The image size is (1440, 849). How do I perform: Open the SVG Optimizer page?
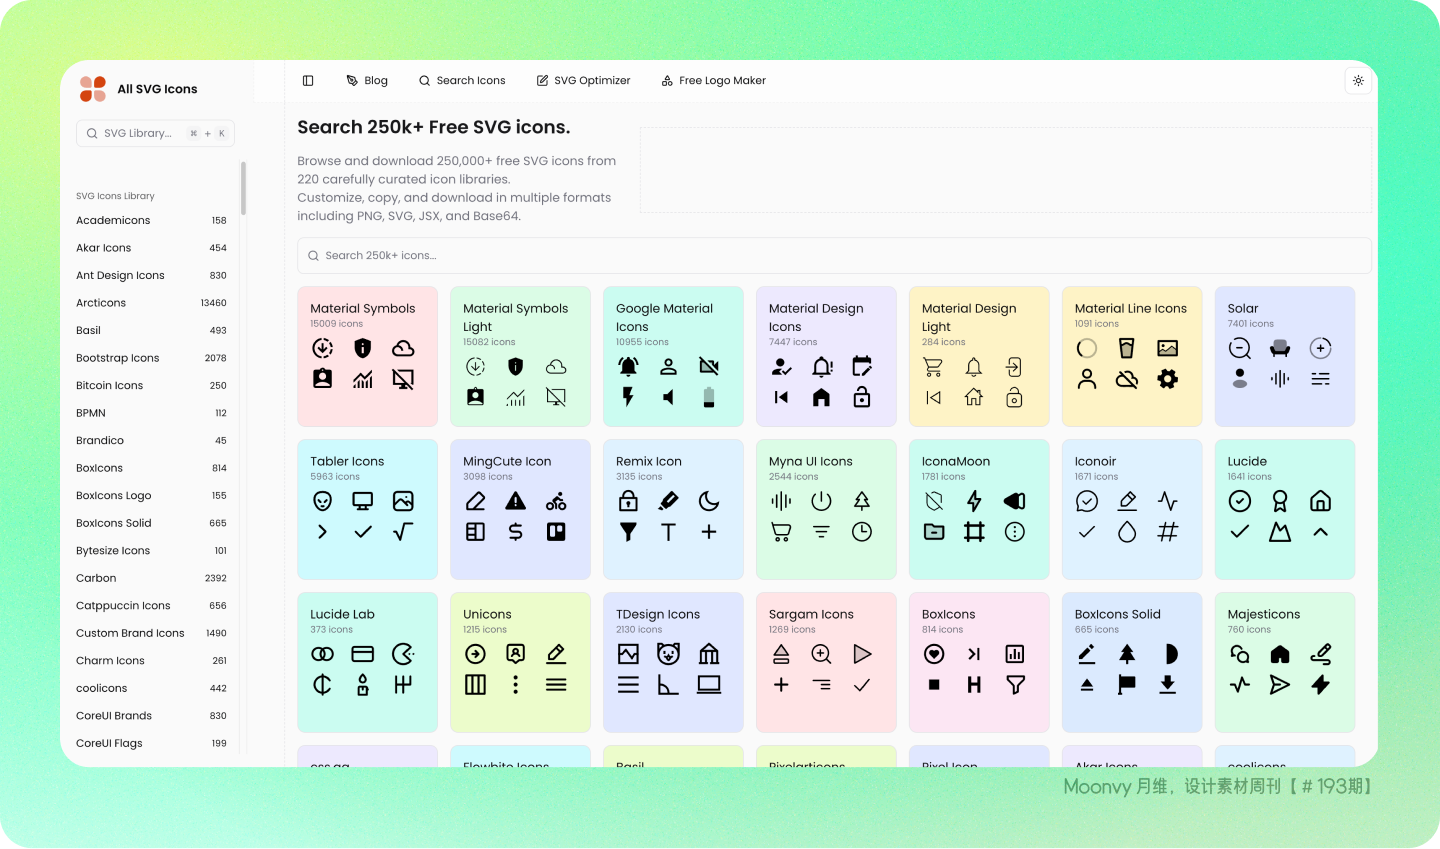pyautogui.click(x=583, y=81)
